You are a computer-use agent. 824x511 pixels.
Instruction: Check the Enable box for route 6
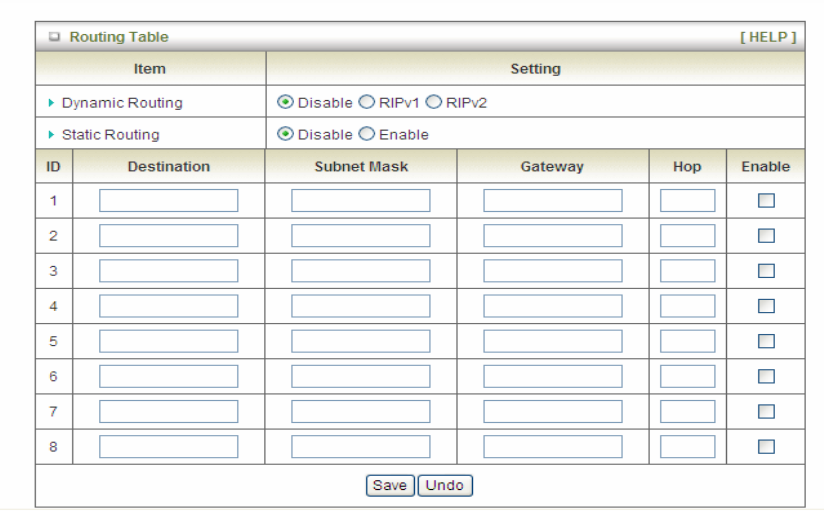(766, 376)
